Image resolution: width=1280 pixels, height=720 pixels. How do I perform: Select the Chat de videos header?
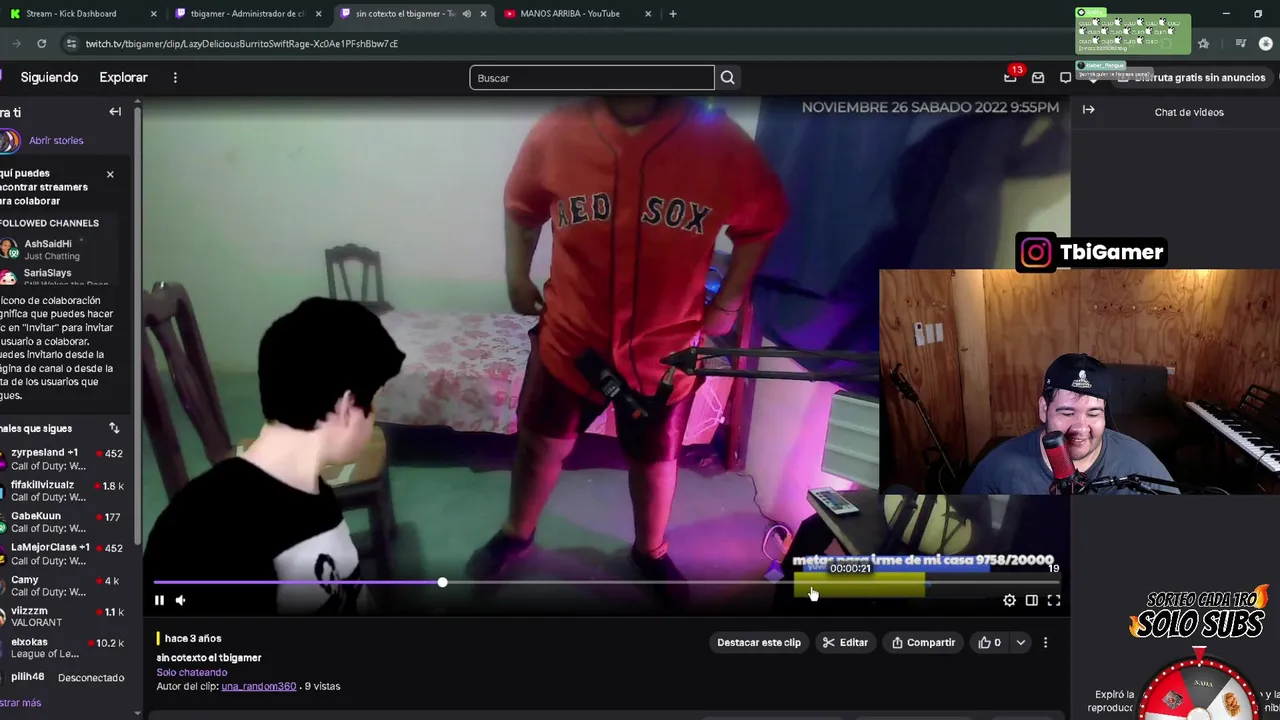pyautogui.click(x=1189, y=112)
